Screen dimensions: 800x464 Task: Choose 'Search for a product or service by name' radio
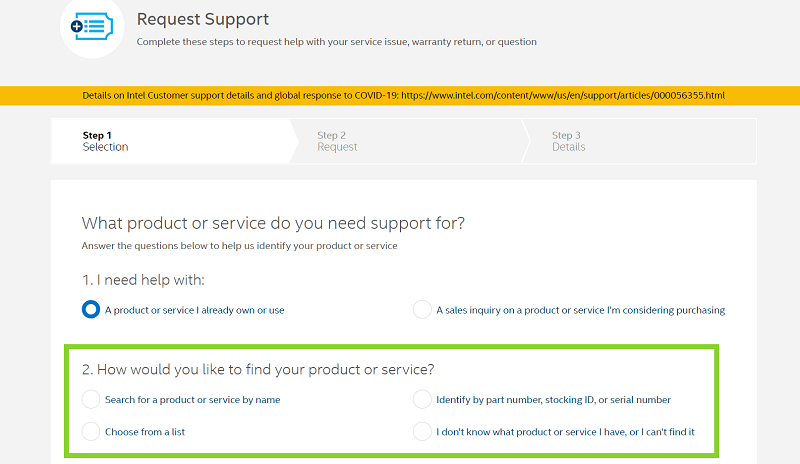point(91,400)
